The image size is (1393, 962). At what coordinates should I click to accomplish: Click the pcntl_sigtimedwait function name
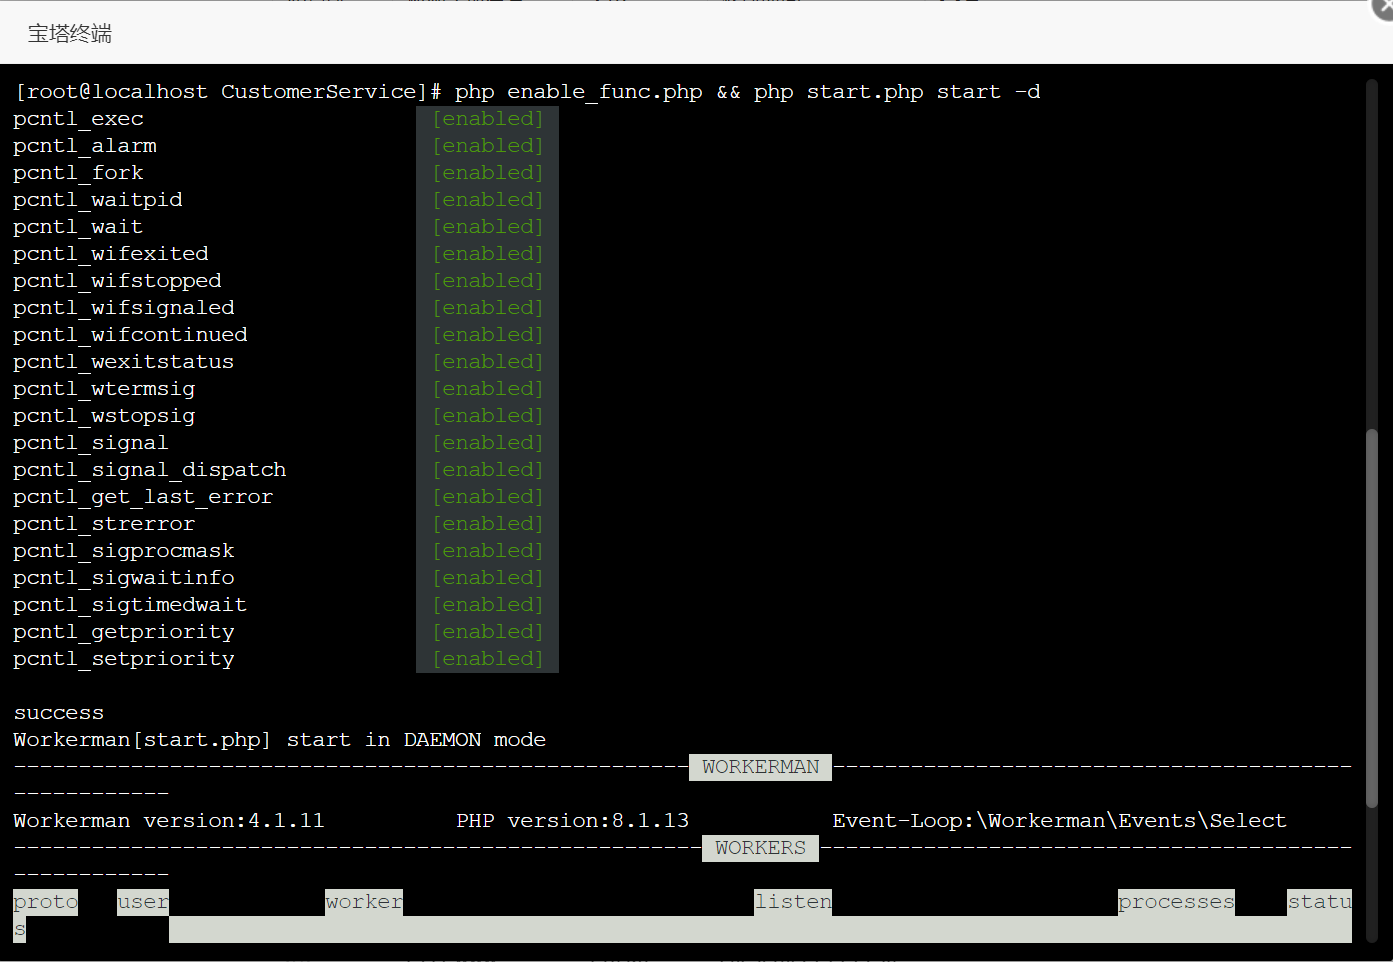click(x=131, y=605)
